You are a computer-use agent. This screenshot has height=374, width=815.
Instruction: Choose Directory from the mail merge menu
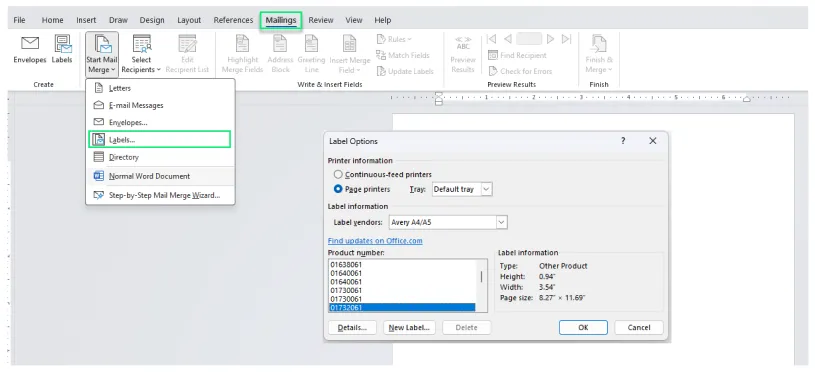click(x=160, y=157)
